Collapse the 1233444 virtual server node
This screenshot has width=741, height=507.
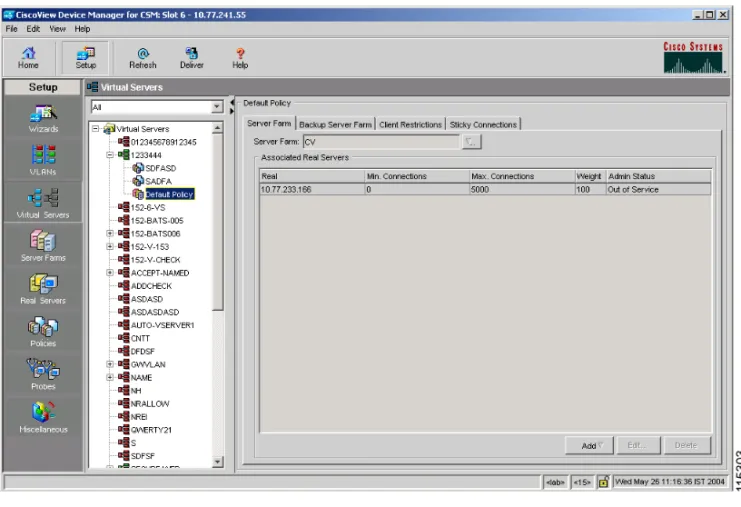click(110, 155)
